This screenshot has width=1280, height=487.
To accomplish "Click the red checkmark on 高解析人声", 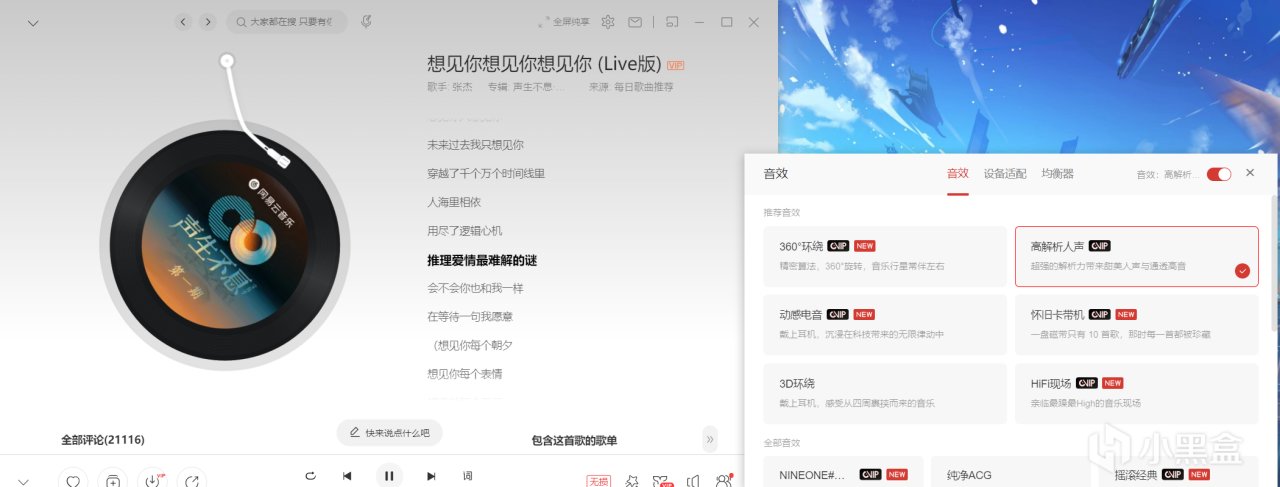I will [x=1242, y=270].
